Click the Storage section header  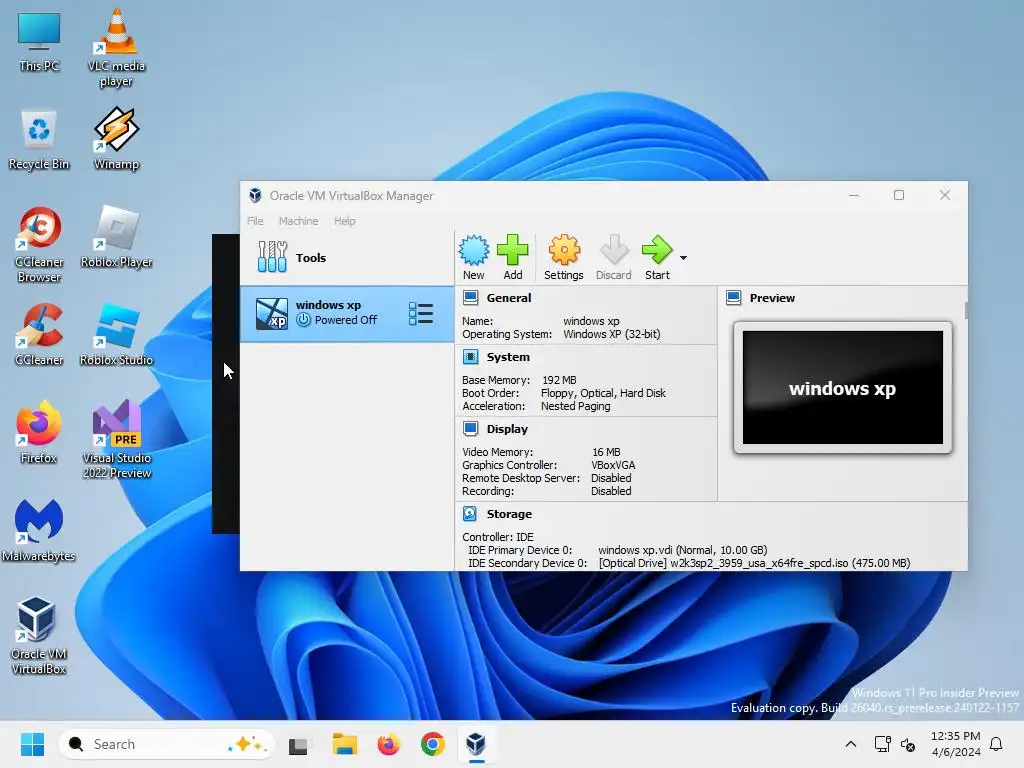pyautogui.click(x=509, y=514)
